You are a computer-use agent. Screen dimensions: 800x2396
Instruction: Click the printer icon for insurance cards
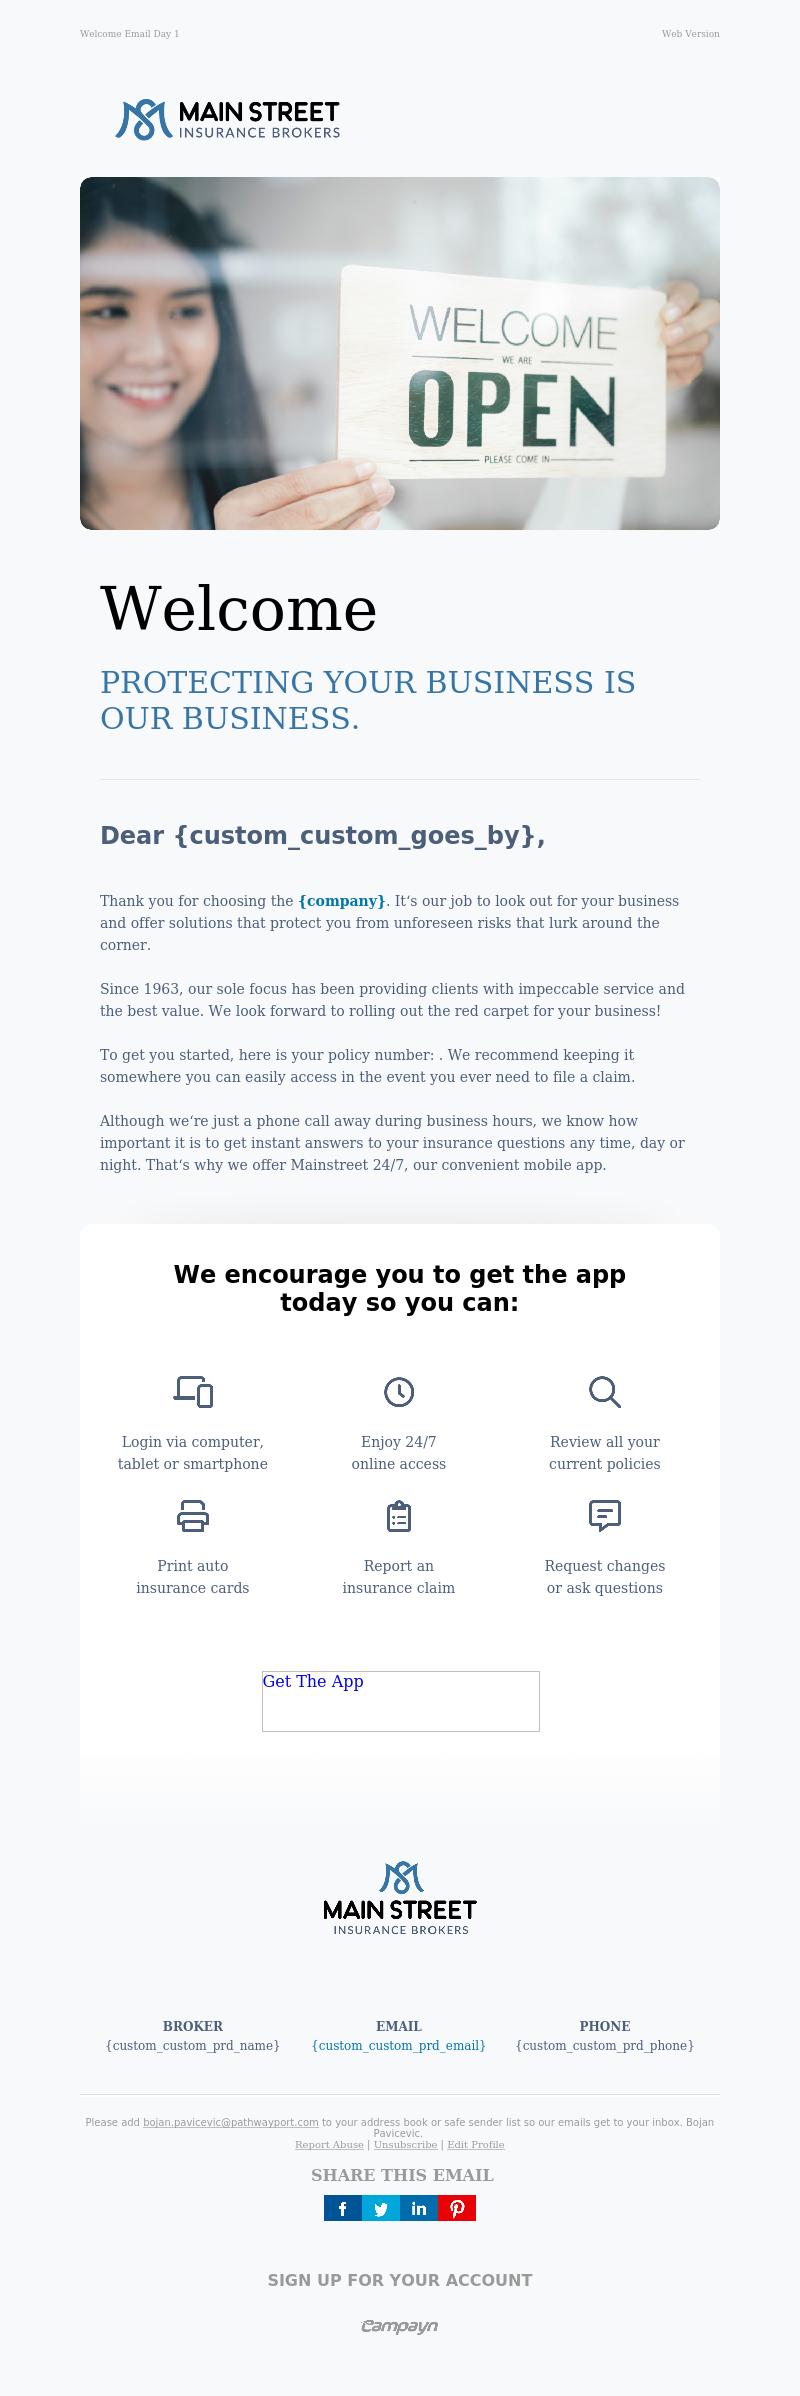pyautogui.click(x=193, y=1516)
